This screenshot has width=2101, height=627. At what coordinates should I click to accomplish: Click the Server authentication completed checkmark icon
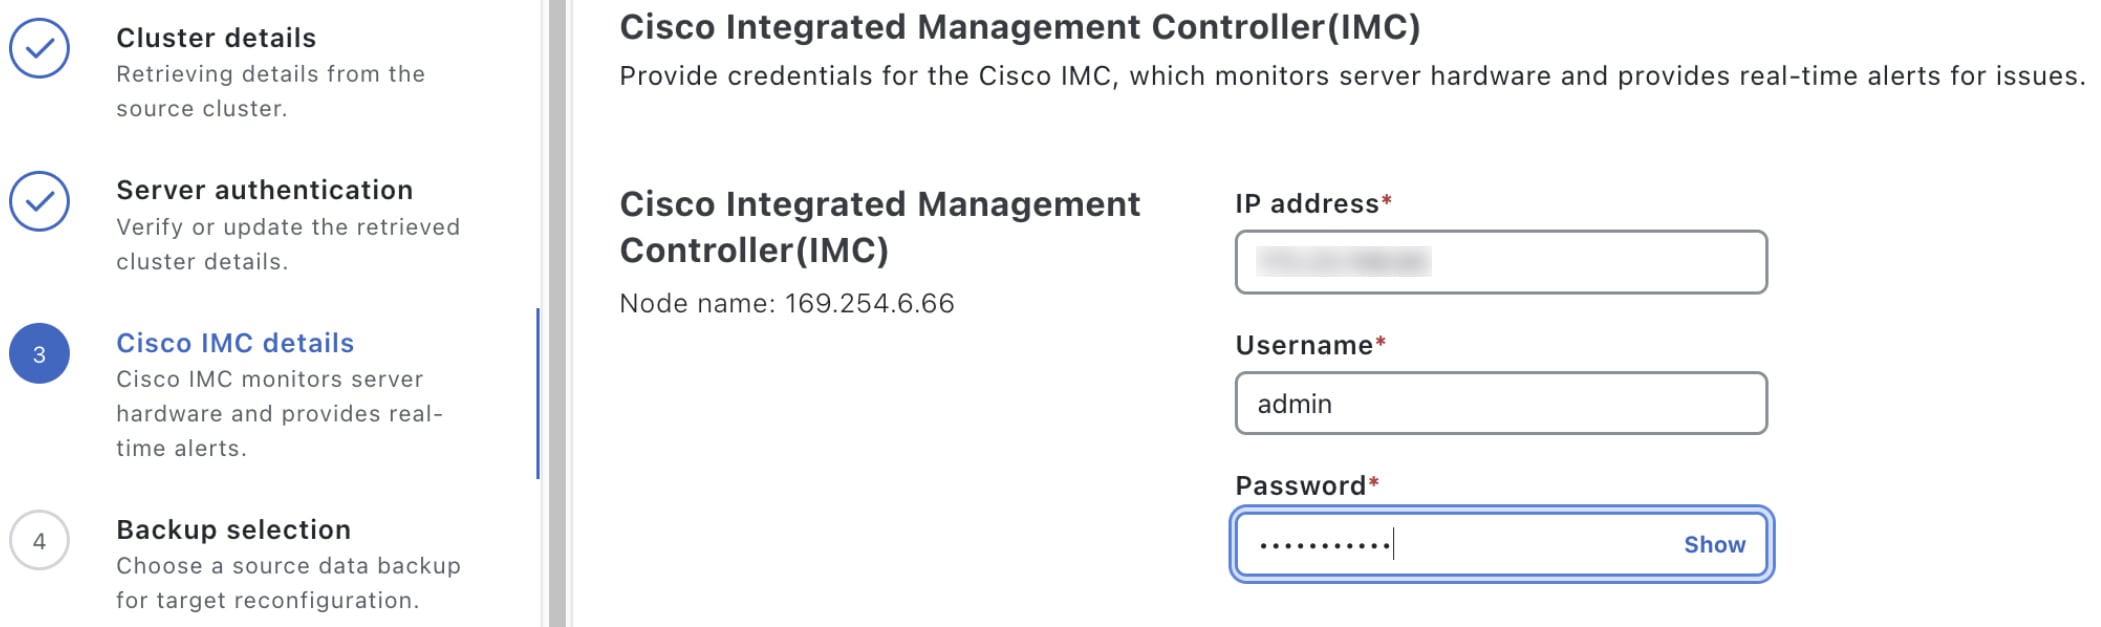[39, 201]
